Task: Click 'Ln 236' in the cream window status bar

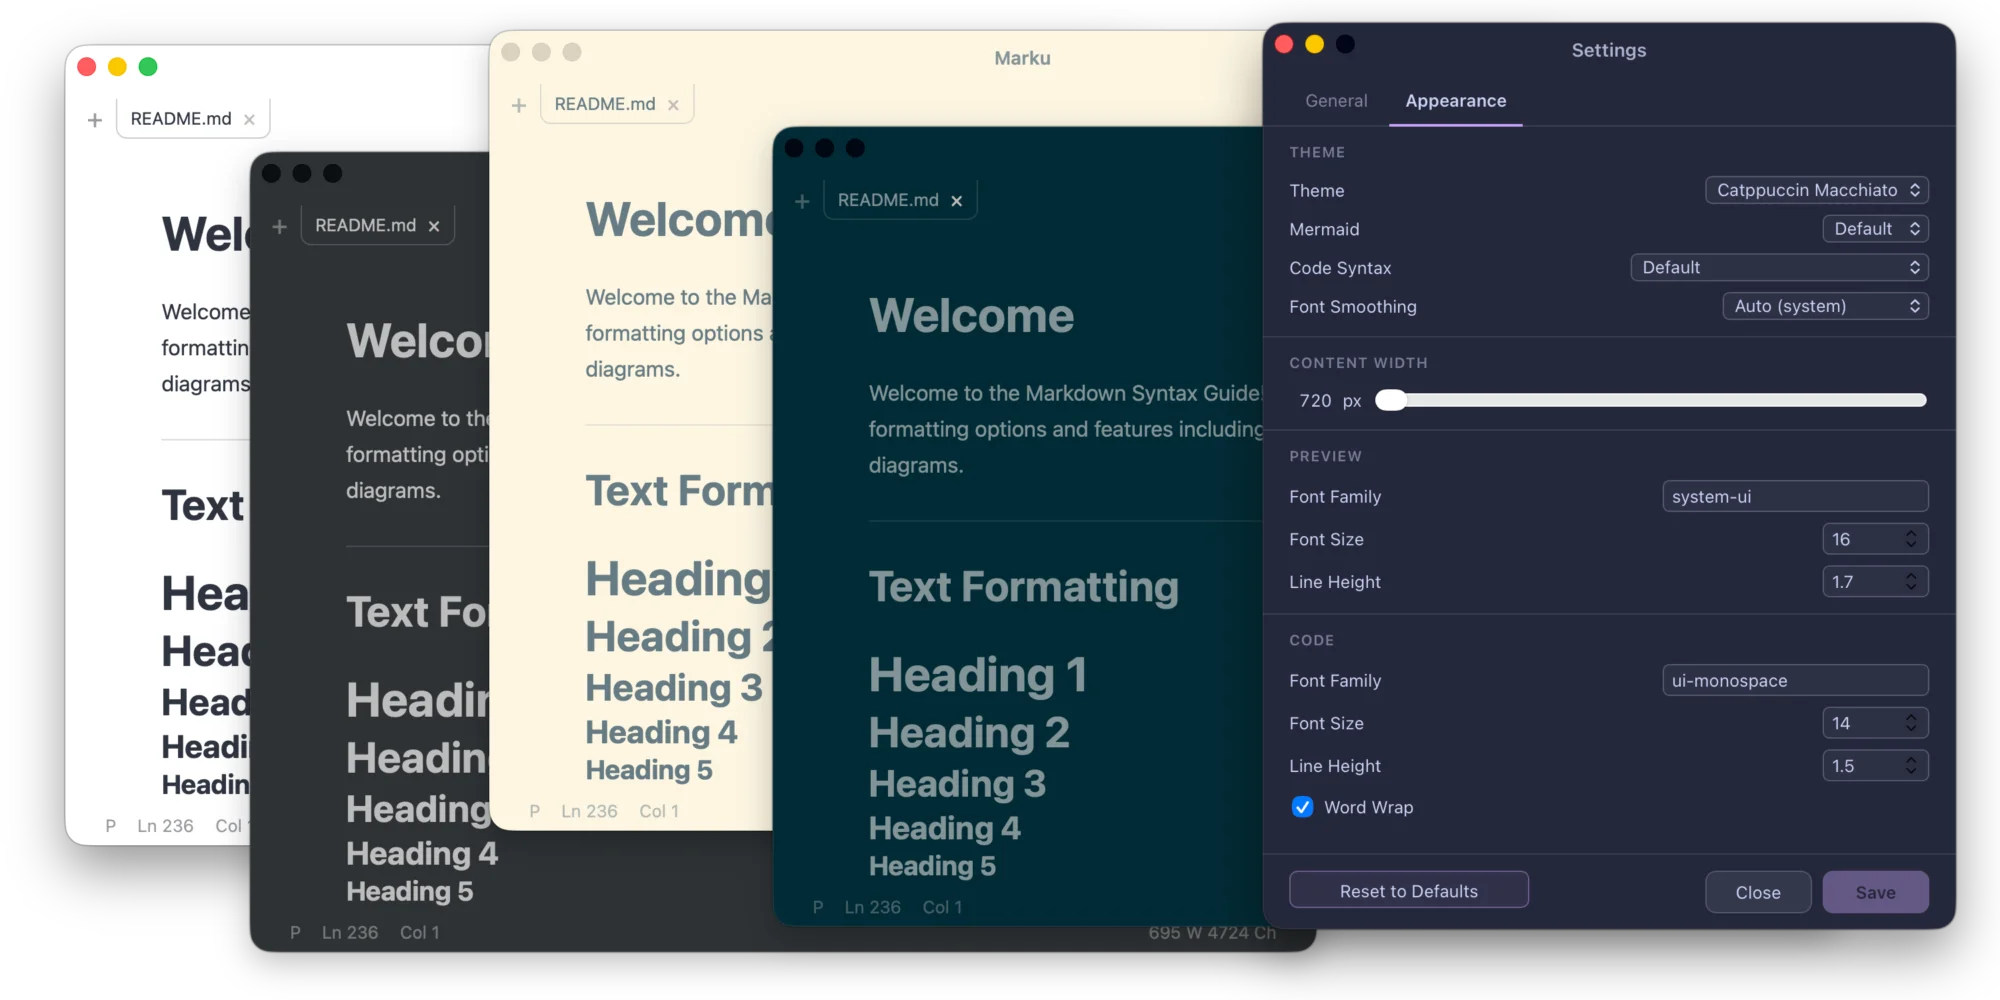Action: [589, 811]
